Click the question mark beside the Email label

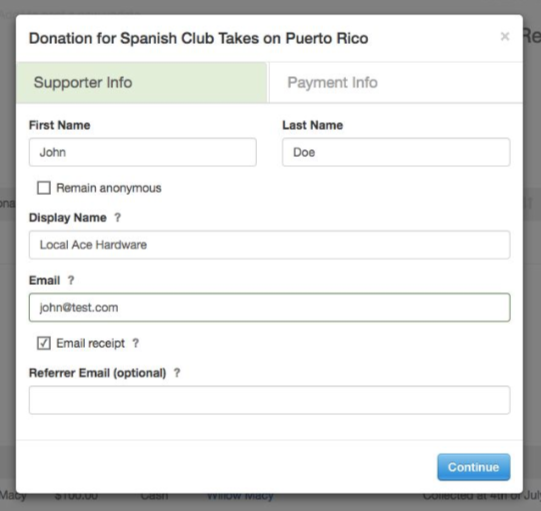[71, 280]
